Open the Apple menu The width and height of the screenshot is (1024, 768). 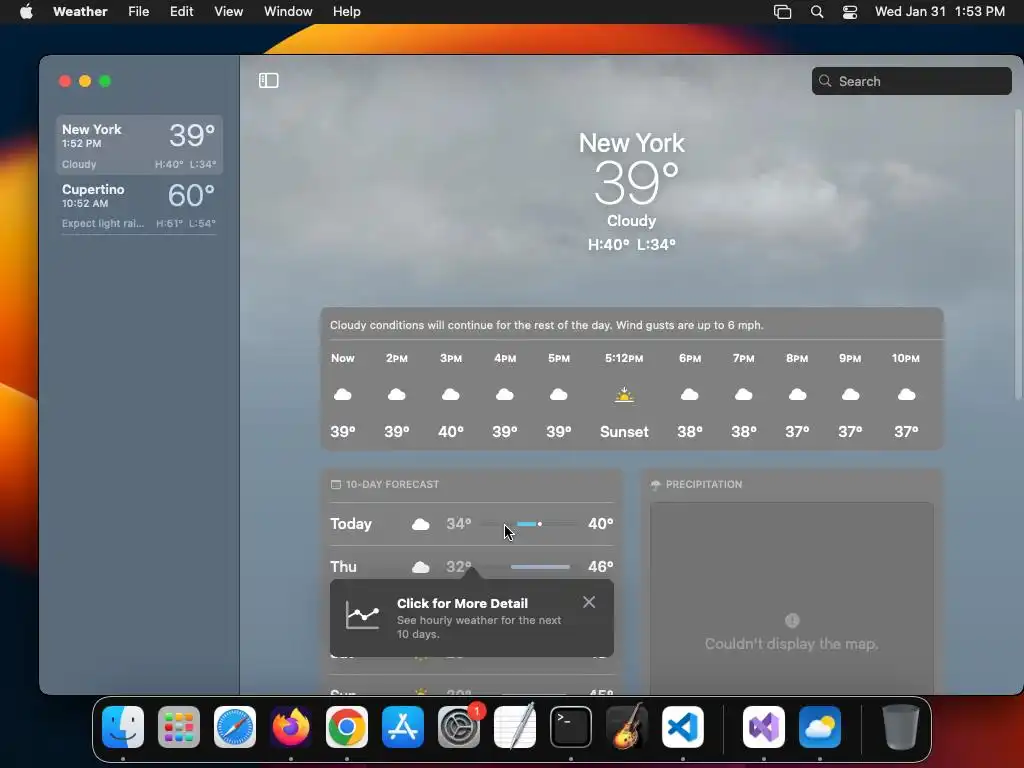(26, 12)
